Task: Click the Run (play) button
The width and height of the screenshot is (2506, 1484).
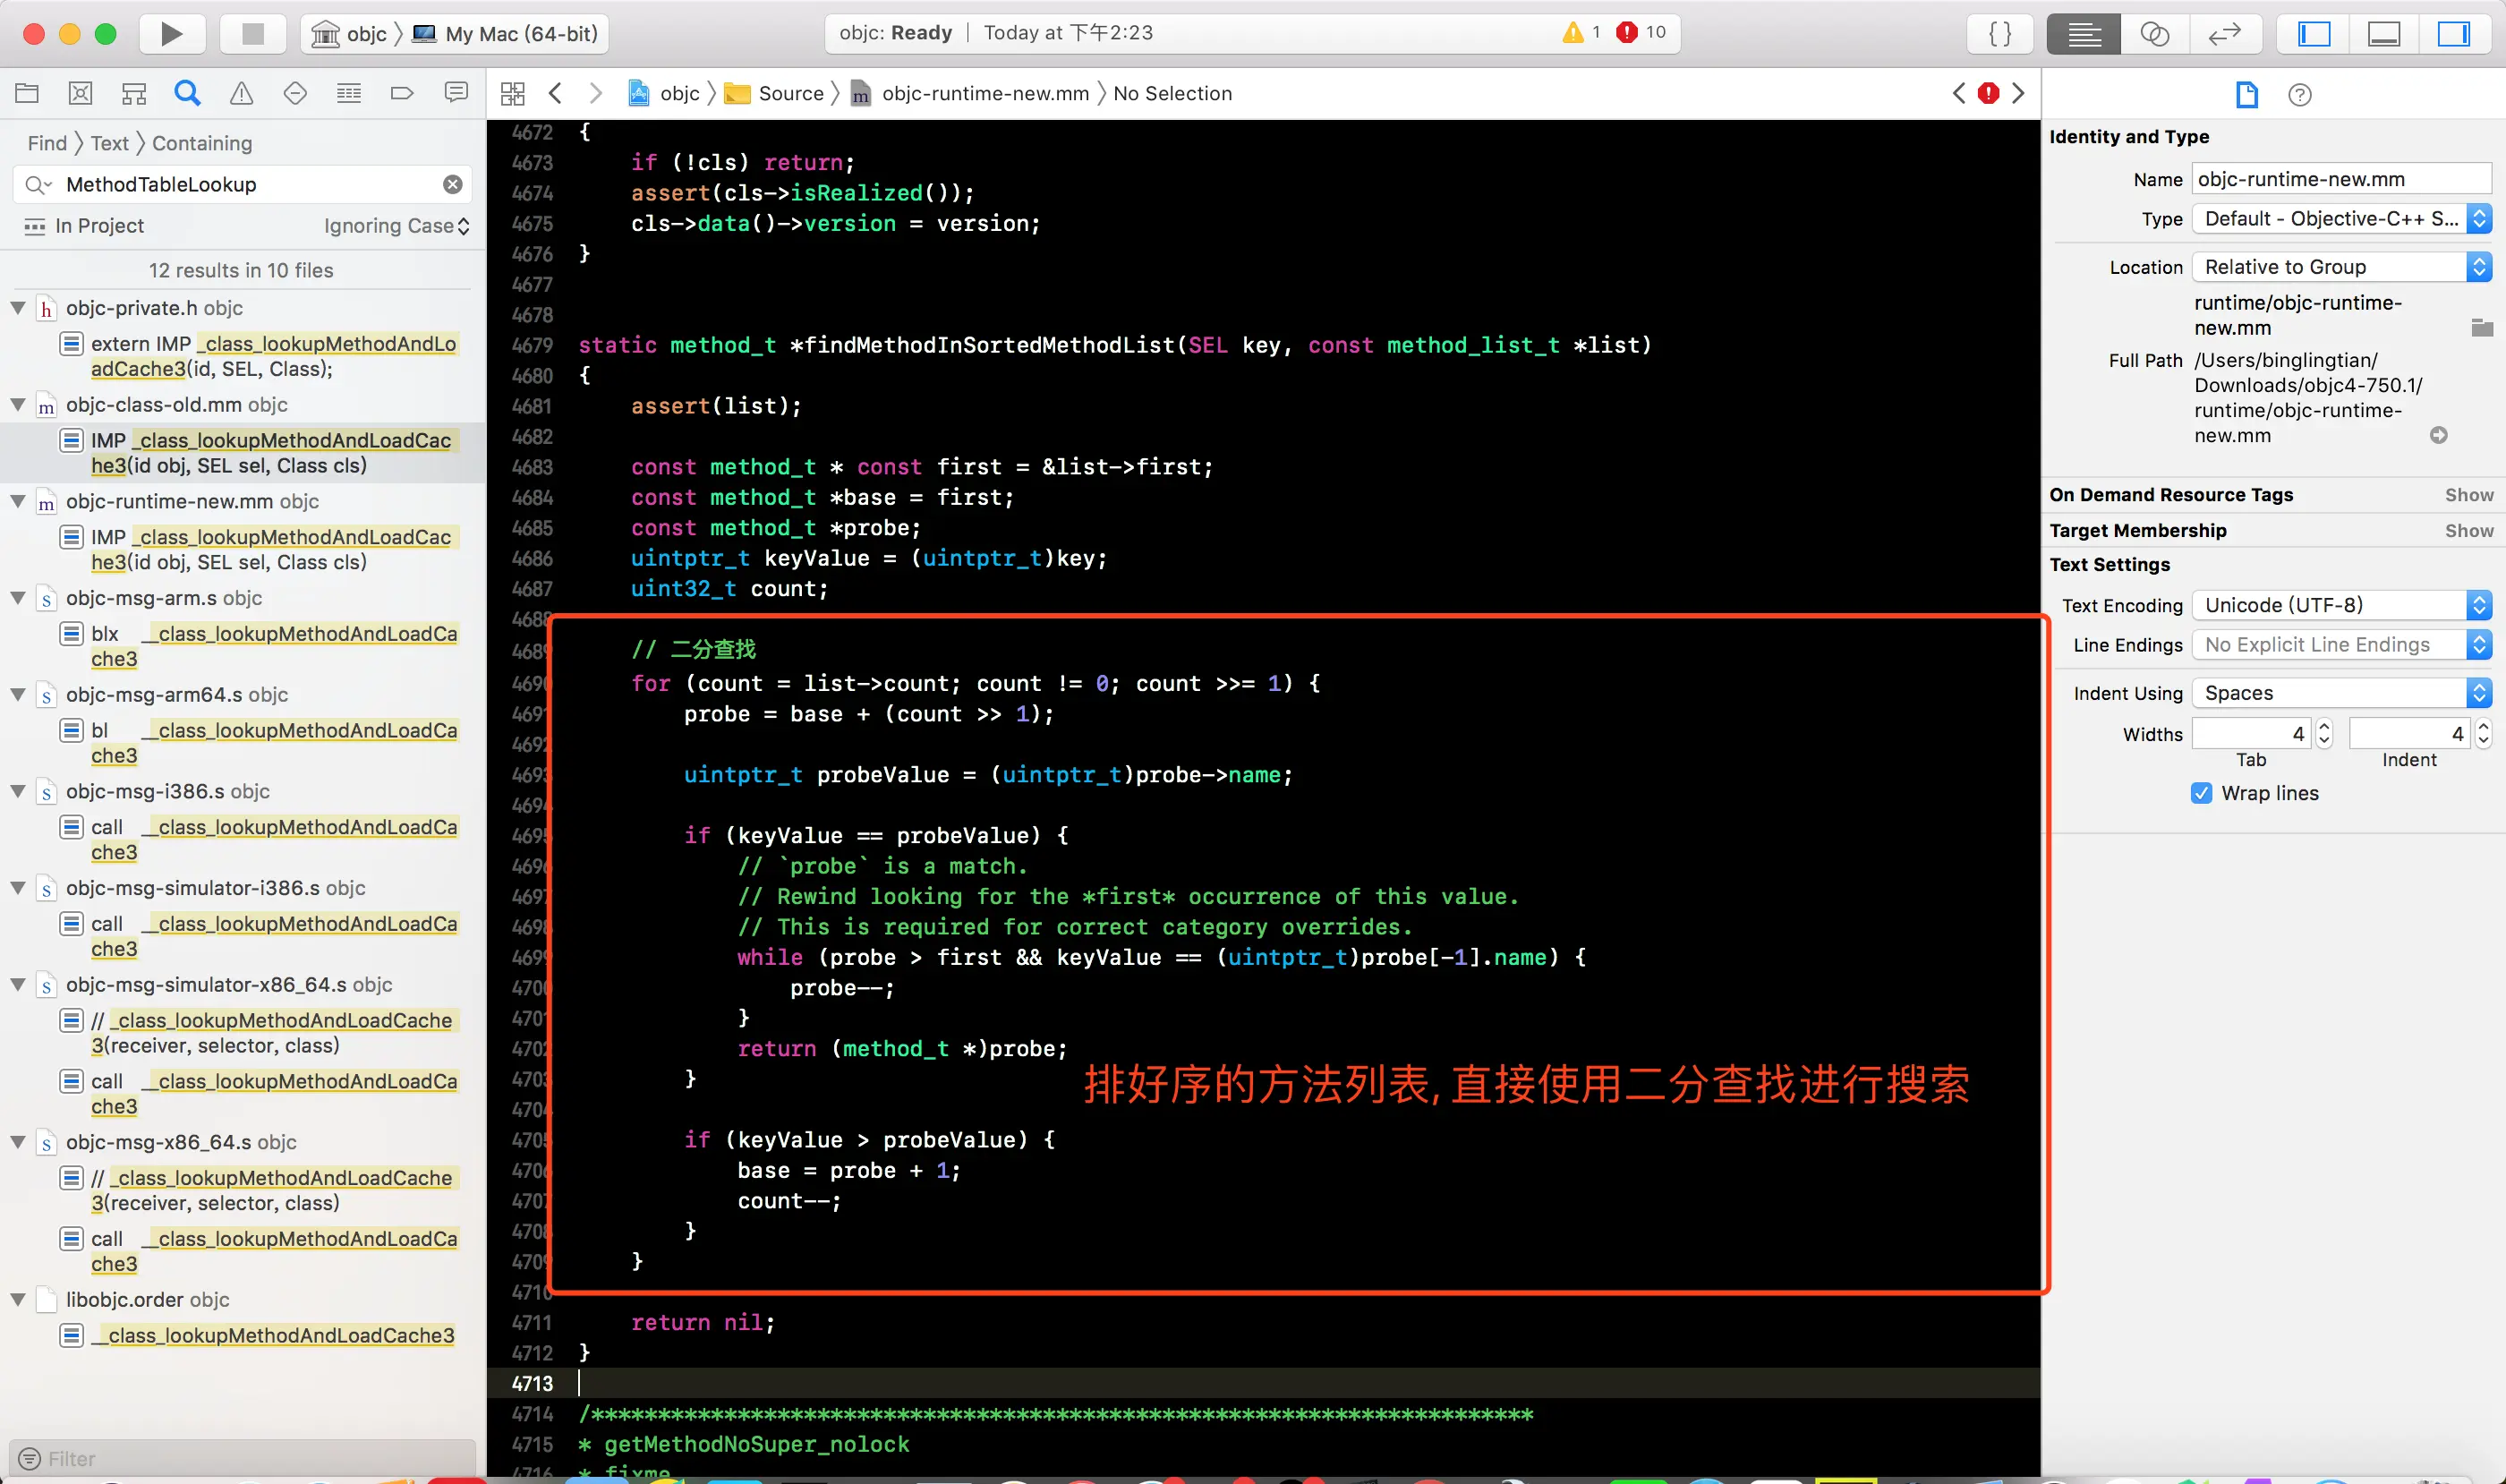Action: click(x=171, y=34)
